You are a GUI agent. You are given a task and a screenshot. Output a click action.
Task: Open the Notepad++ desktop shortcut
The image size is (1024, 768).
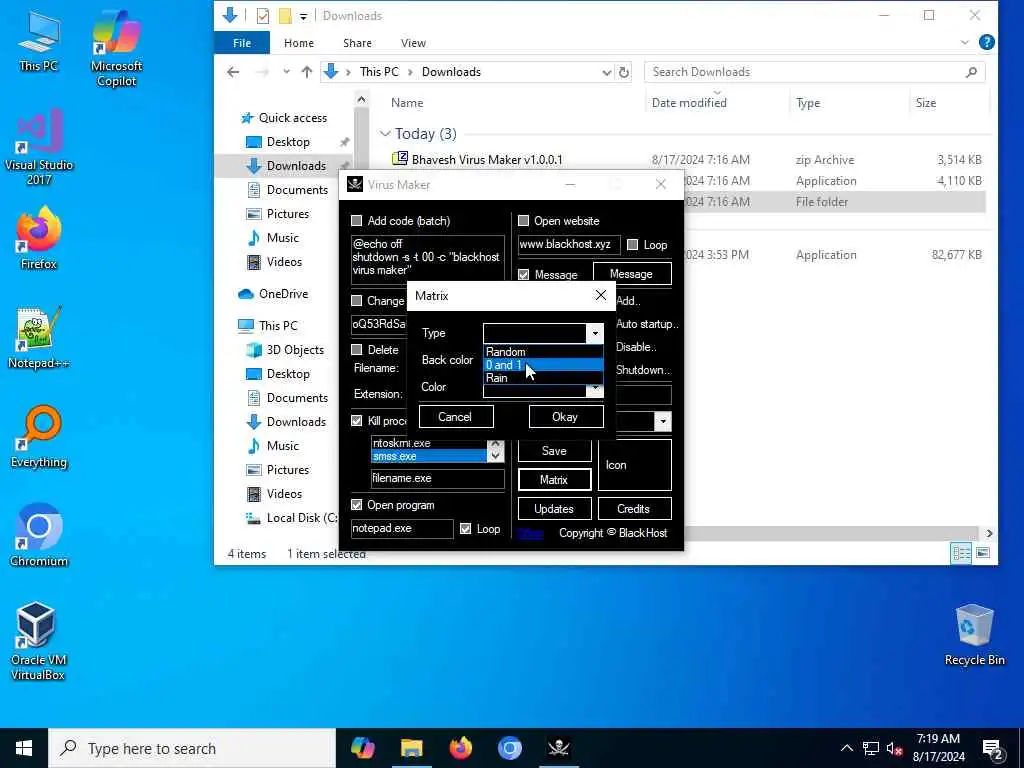(x=39, y=339)
